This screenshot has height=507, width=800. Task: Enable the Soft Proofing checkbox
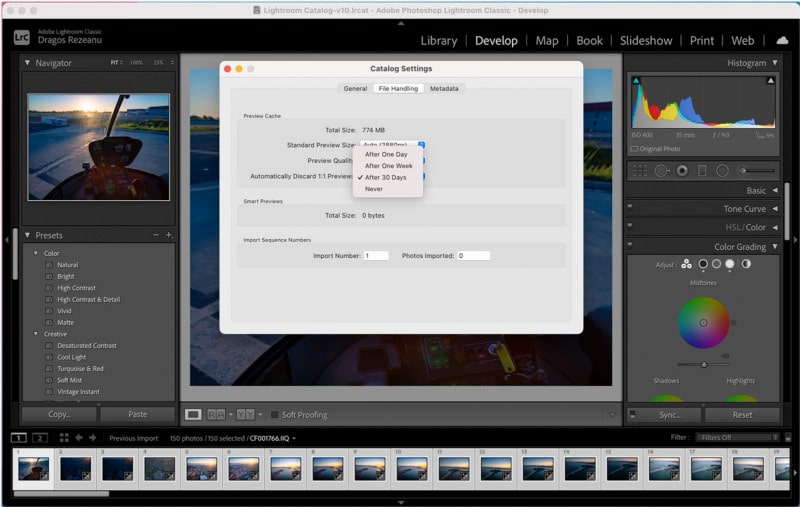(x=275, y=415)
